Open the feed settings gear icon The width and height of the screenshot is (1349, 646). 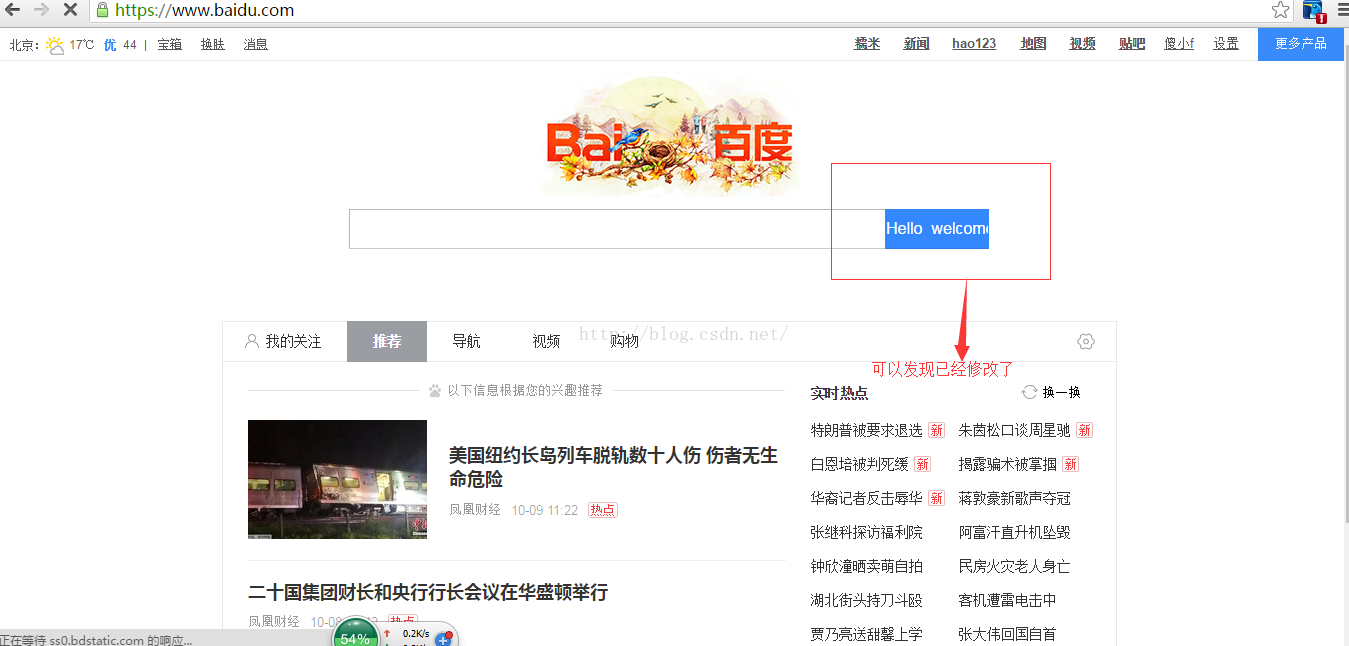(x=1086, y=341)
